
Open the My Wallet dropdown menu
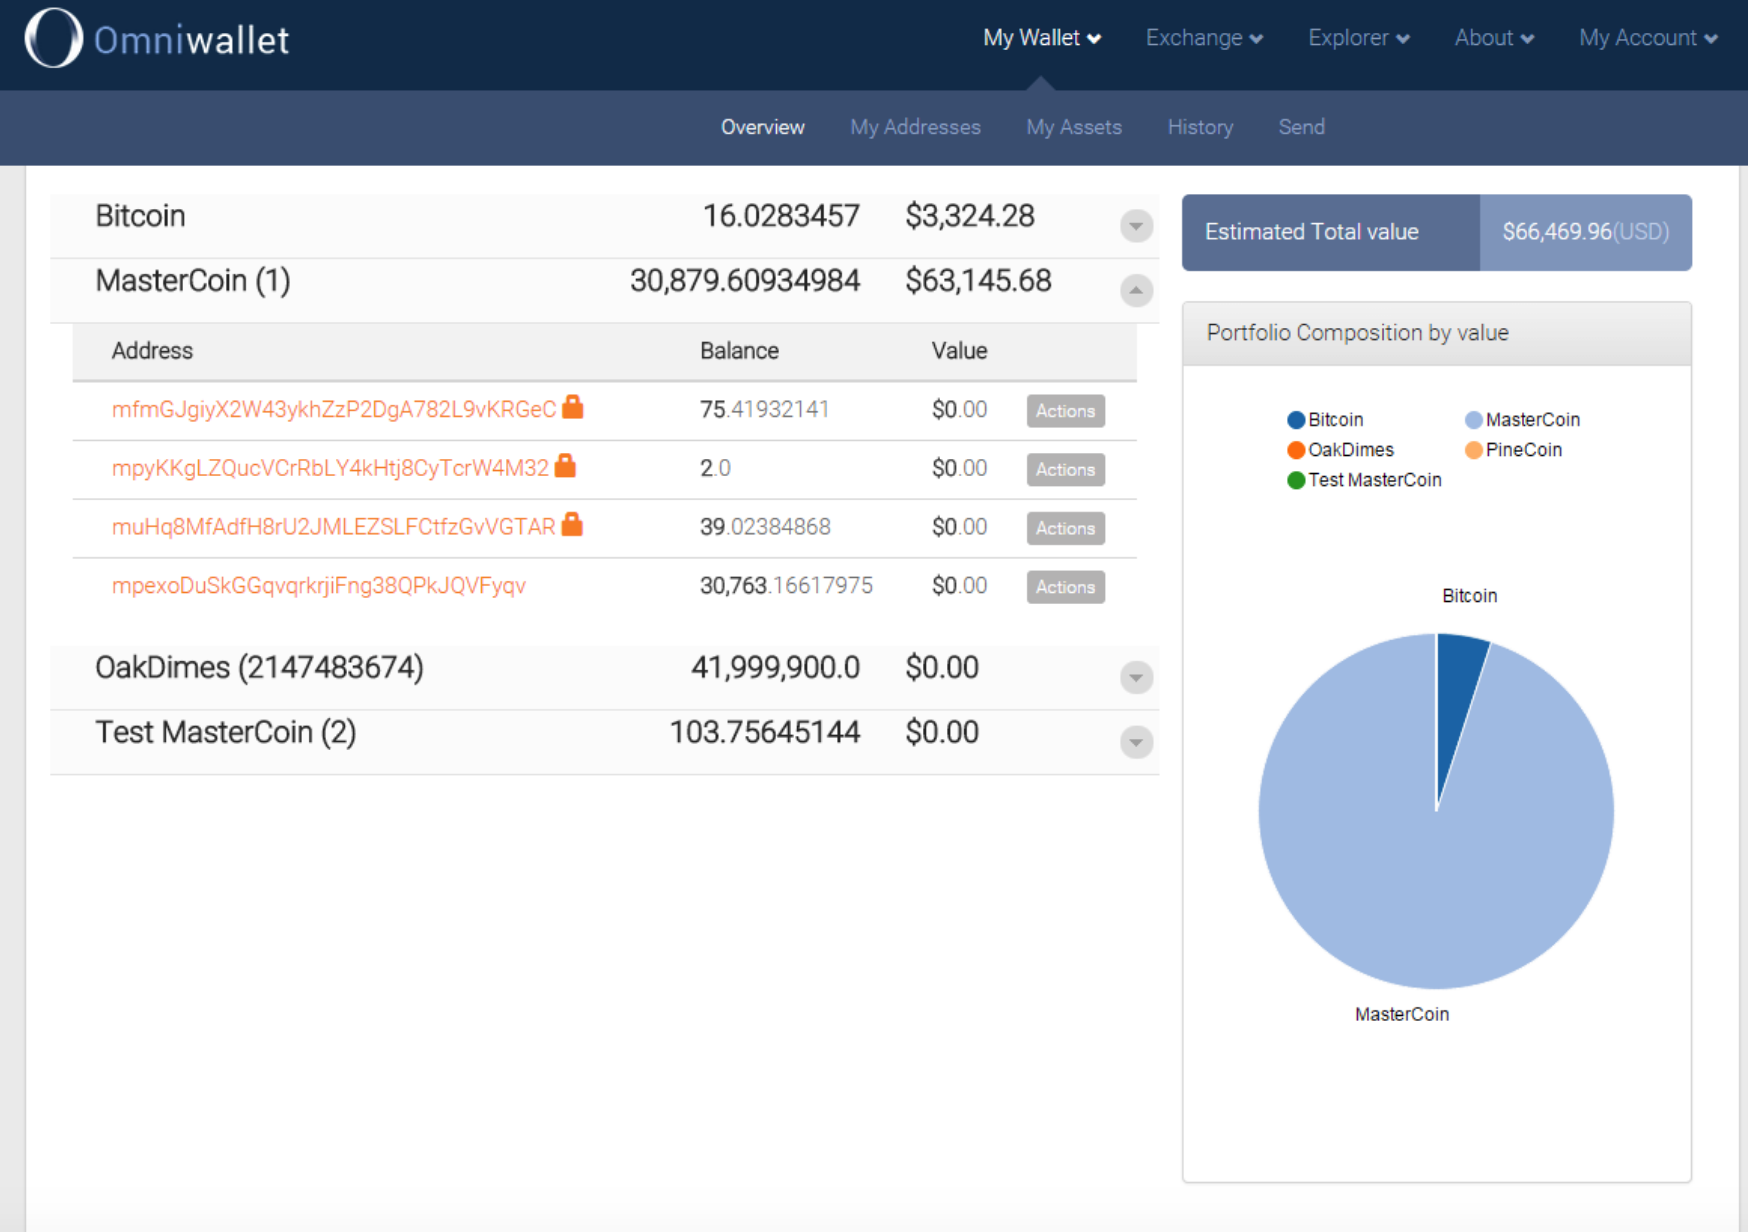pyautogui.click(x=1042, y=38)
